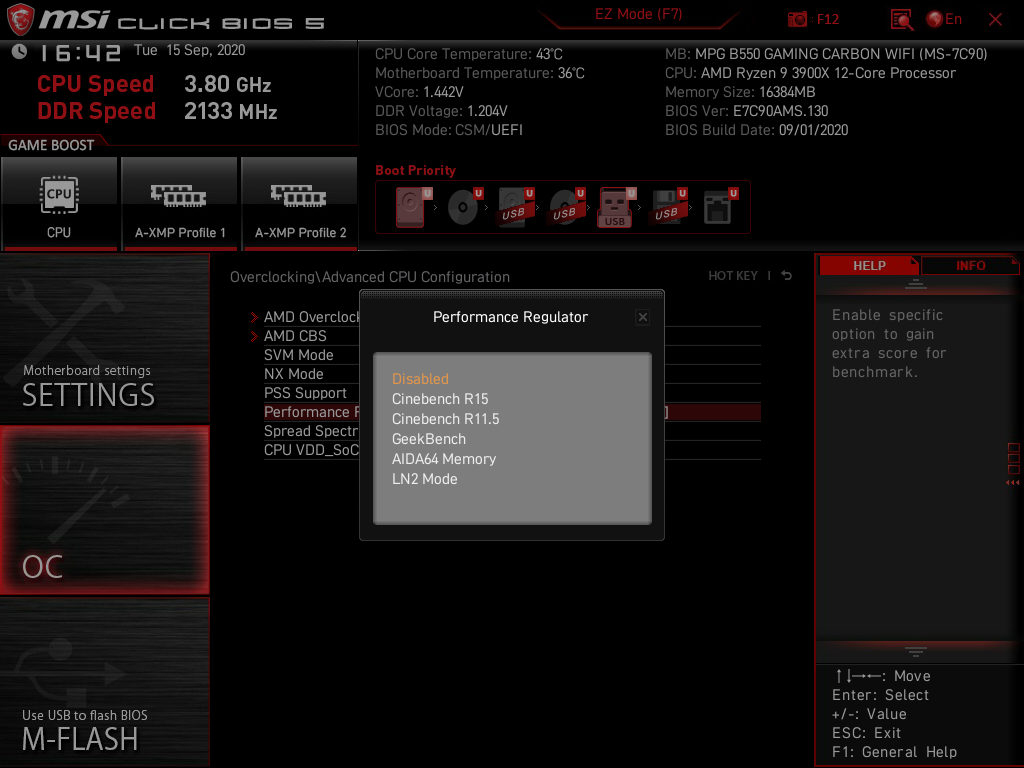Click the Advanced CPU Configuration breadcrumb

(415, 277)
